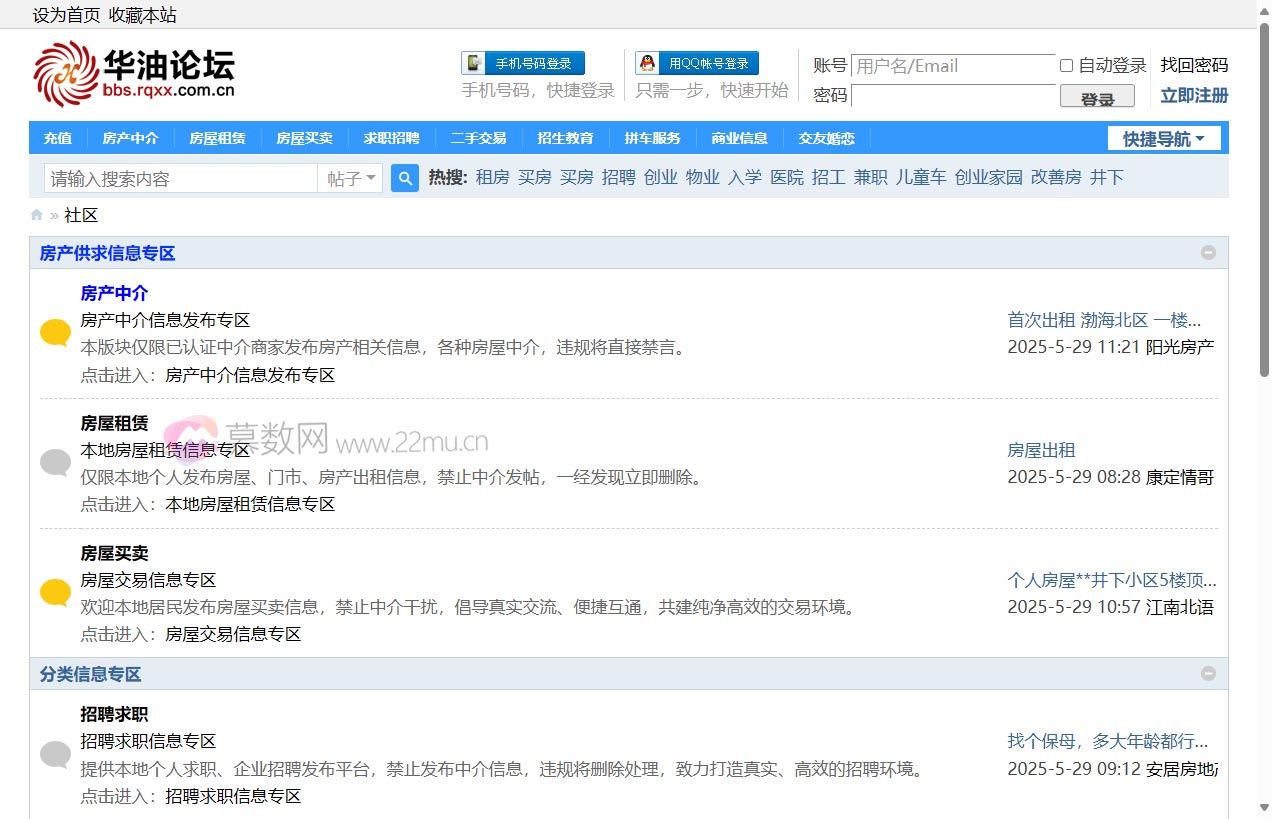This screenshot has height=819, width=1272.
Task: Open the 立即注册 registration link
Action: coord(1194,96)
